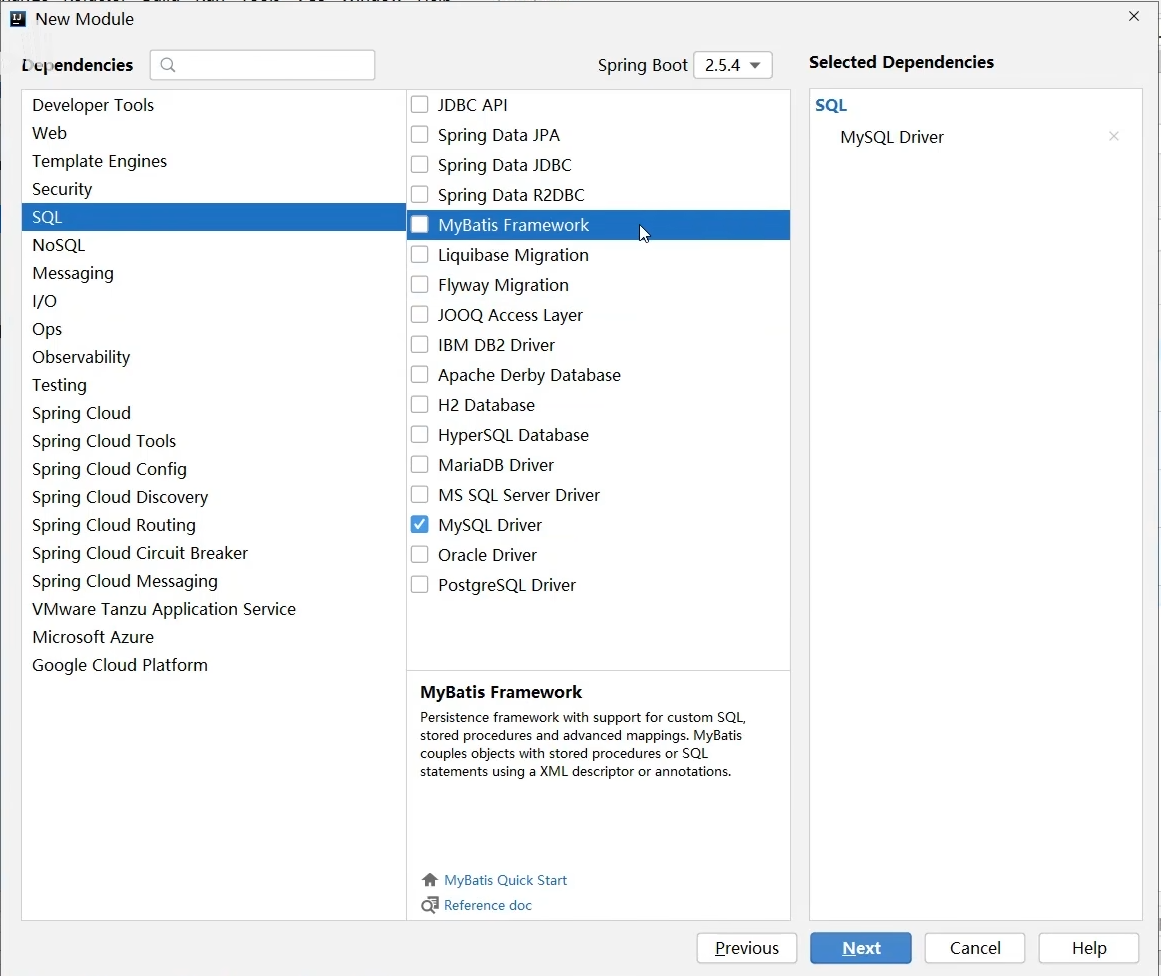Tick the Oracle Driver checkbox
The height and width of the screenshot is (976, 1161).
(420, 555)
